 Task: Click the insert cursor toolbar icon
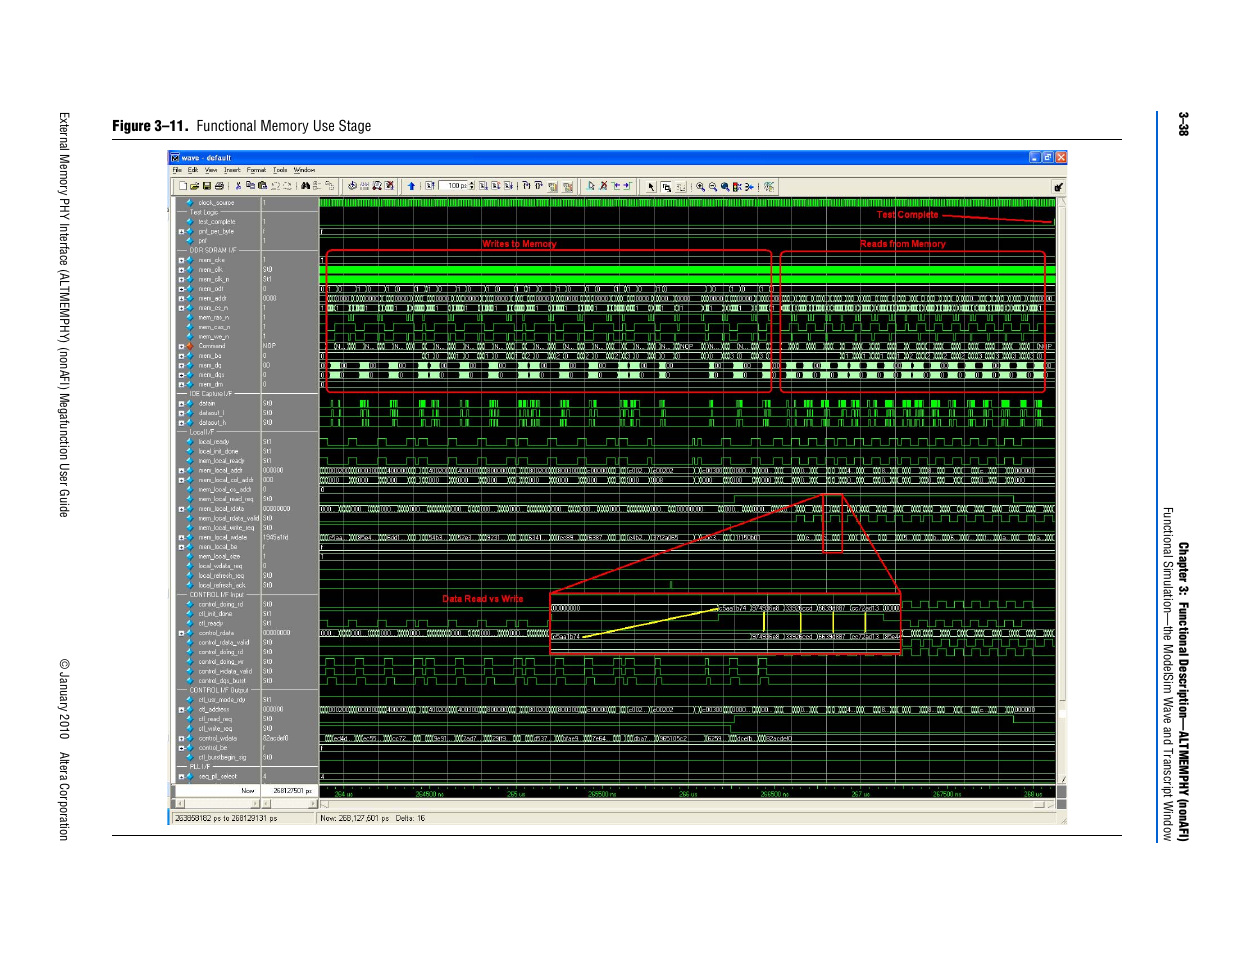click(591, 186)
